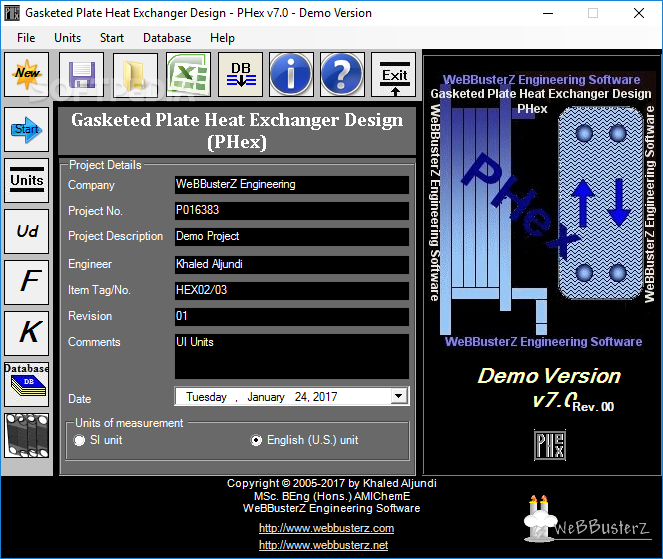Visit http://www.webbusterz.com link
663x559 pixels.
click(326, 528)
